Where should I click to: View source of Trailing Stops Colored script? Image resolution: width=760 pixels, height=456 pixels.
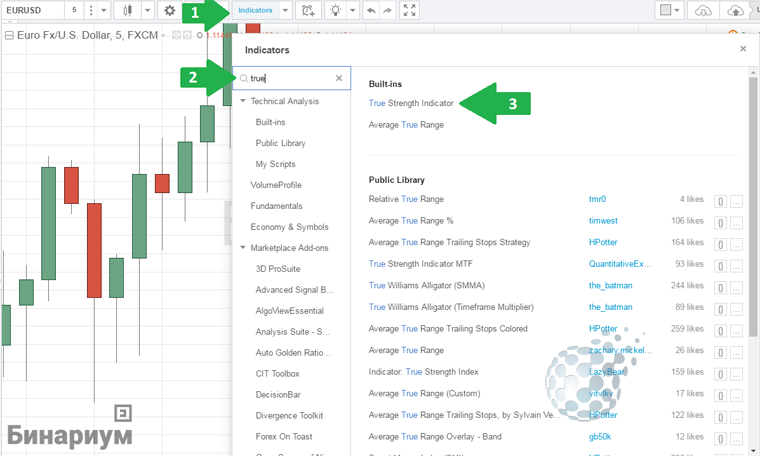click(x=720, y=331)
